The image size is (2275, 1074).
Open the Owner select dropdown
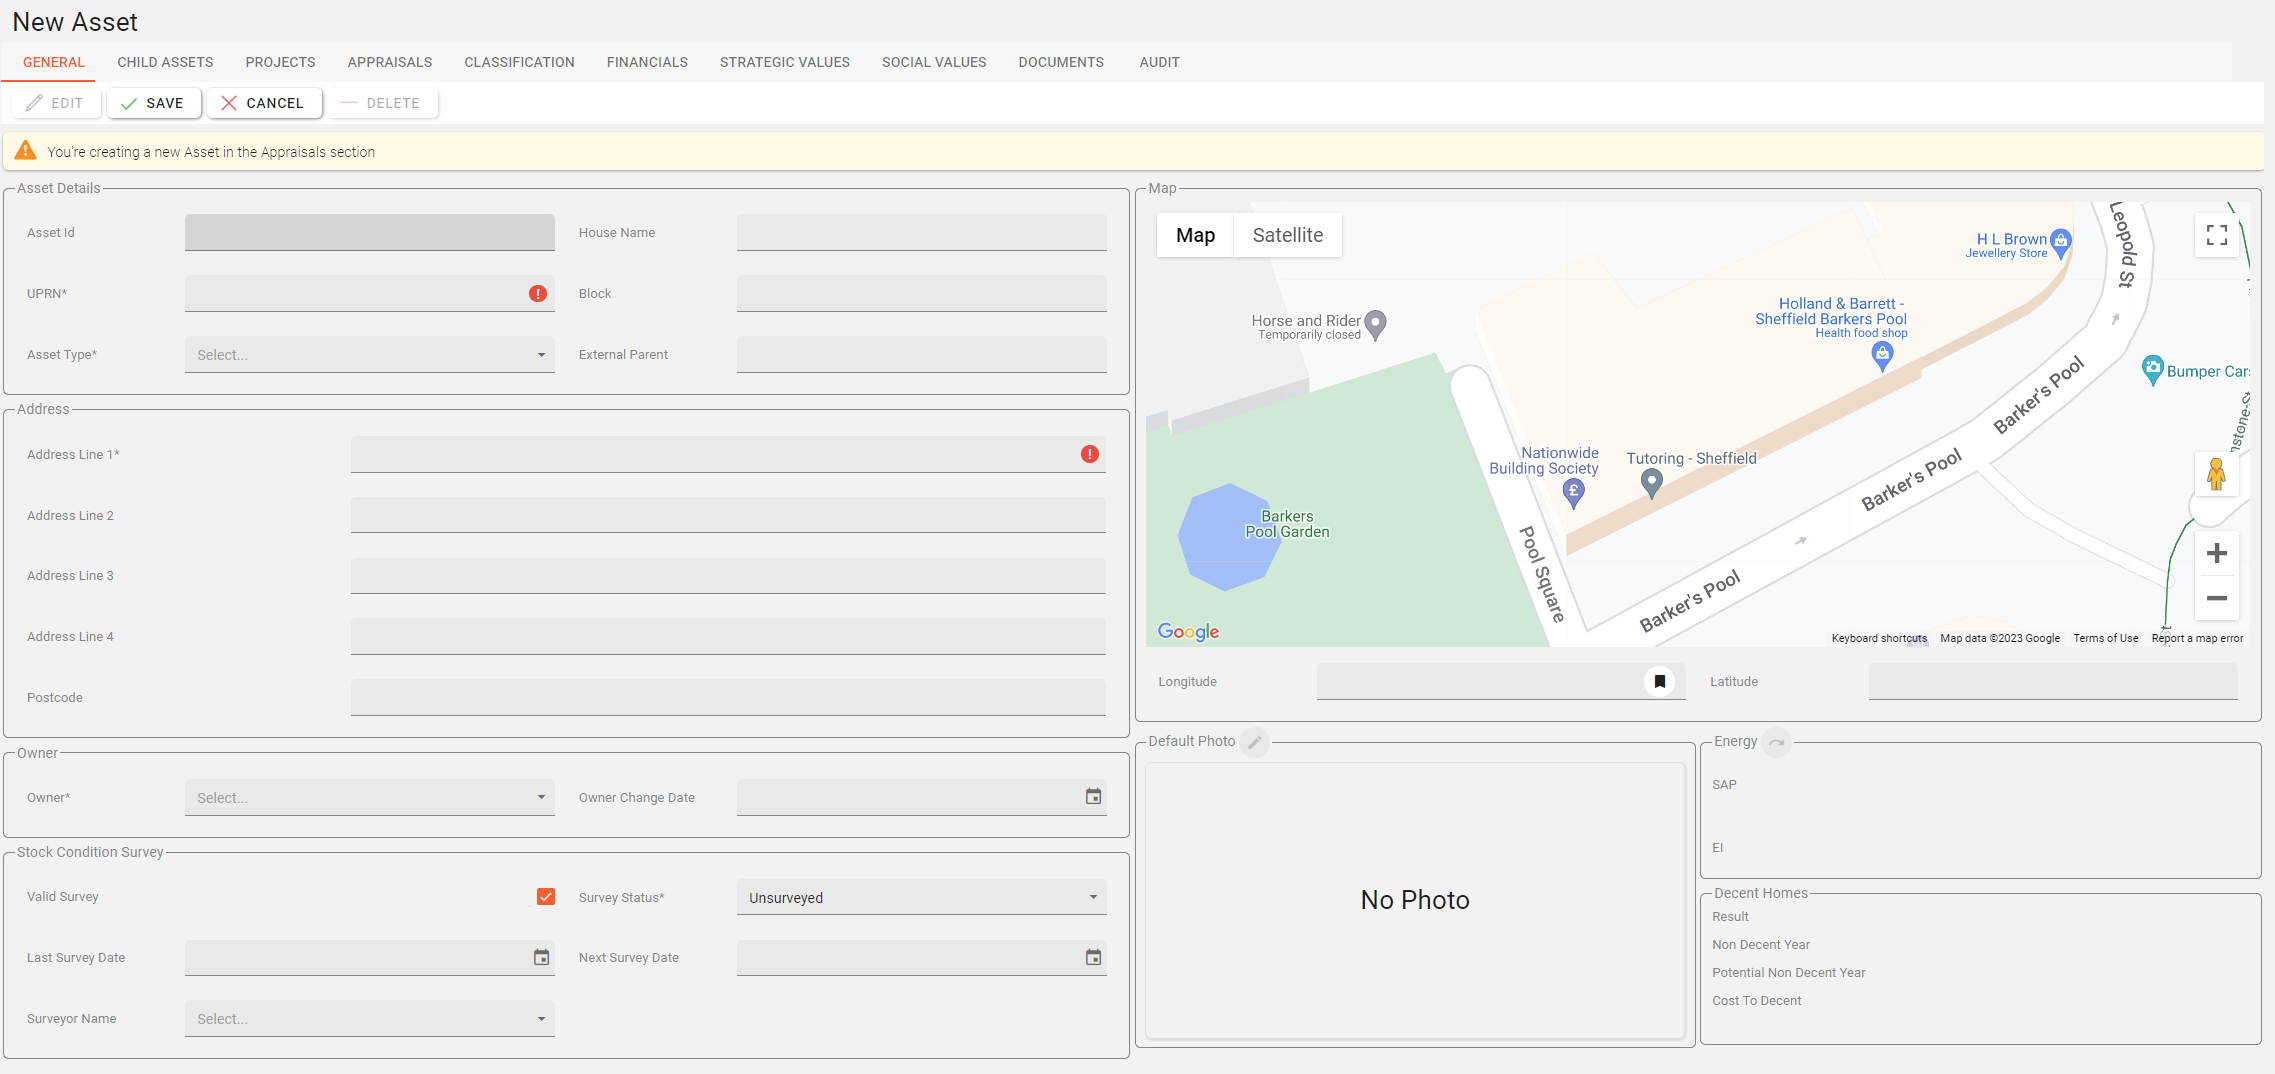[369, 798]
